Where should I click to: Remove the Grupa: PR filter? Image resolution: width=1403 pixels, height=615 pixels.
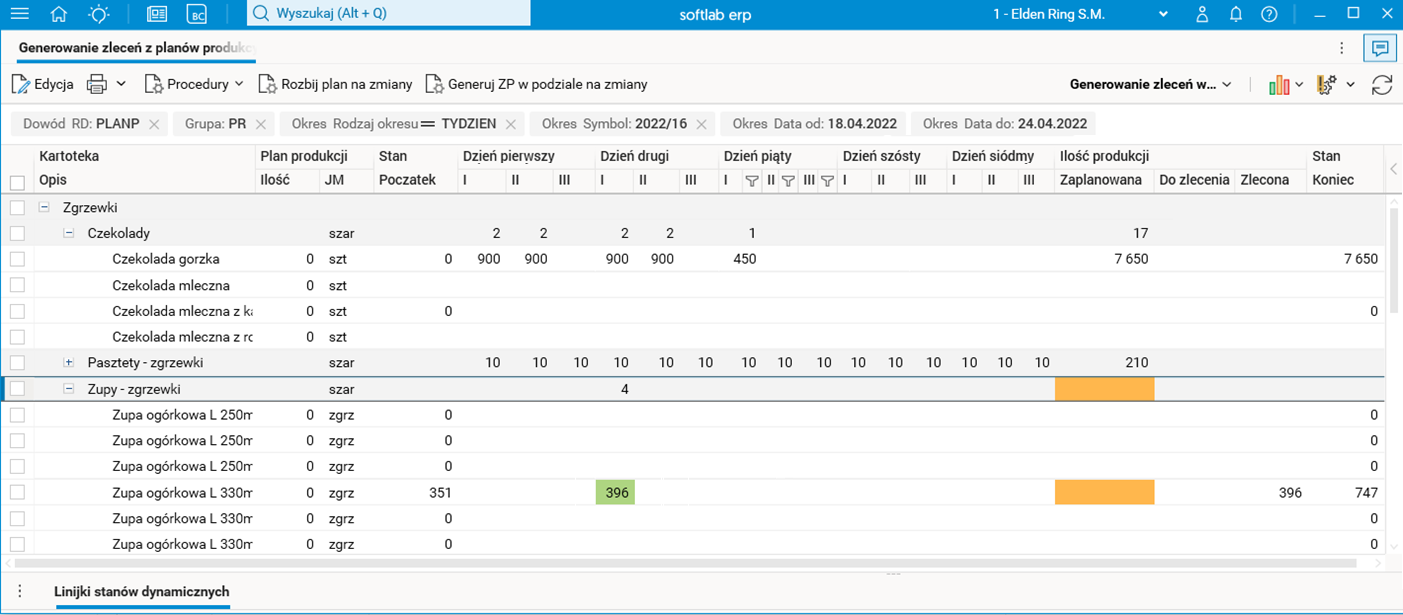tap(260, 124)
